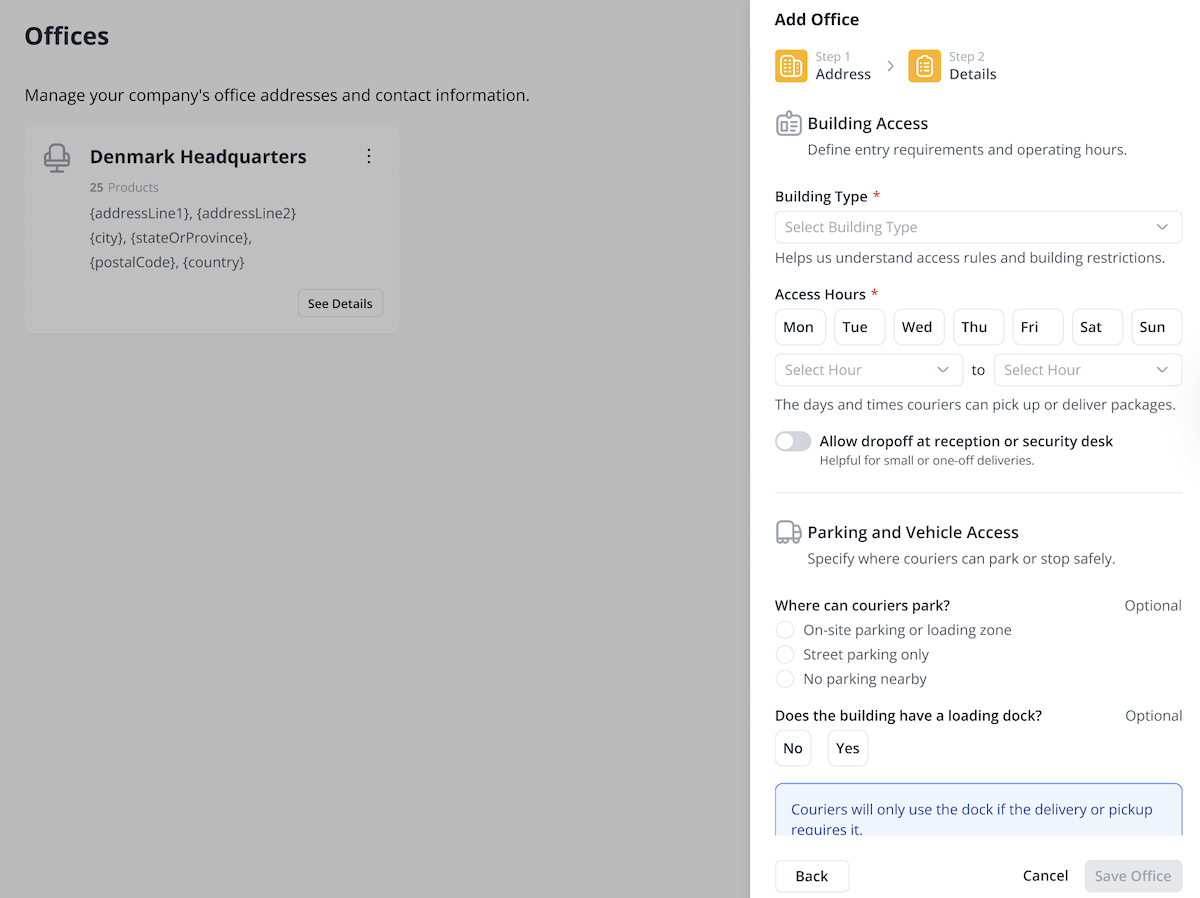Open the Select Building Type dropdown
Viewport: 1200px width, 898px height.
978,227
